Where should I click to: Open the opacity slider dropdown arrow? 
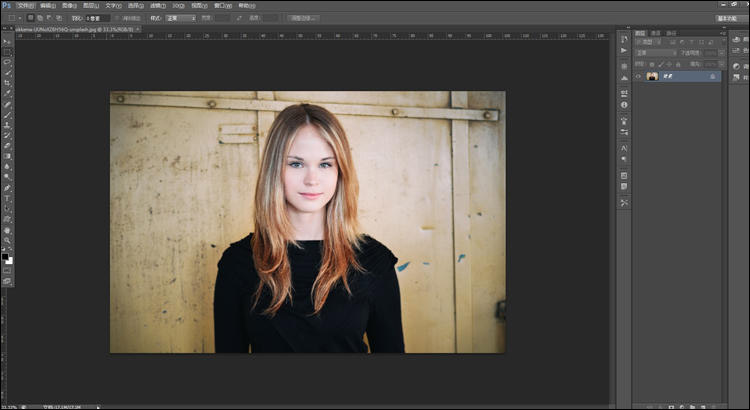click(721, 53)
